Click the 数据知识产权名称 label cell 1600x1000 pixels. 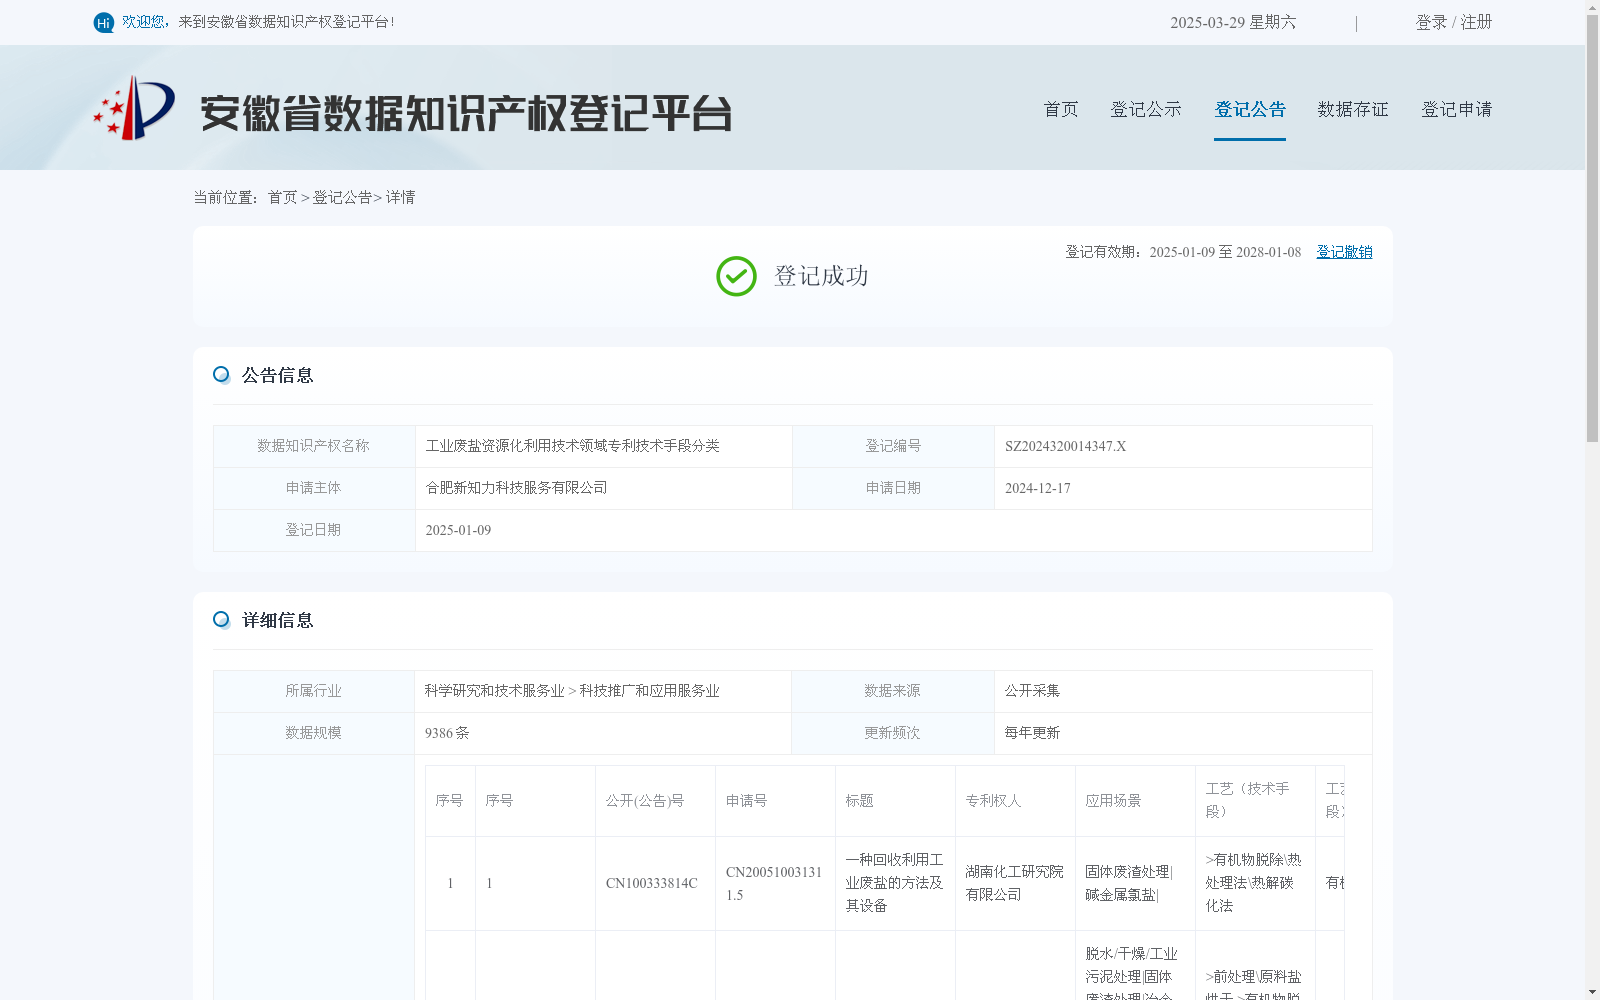click(314, 446)
